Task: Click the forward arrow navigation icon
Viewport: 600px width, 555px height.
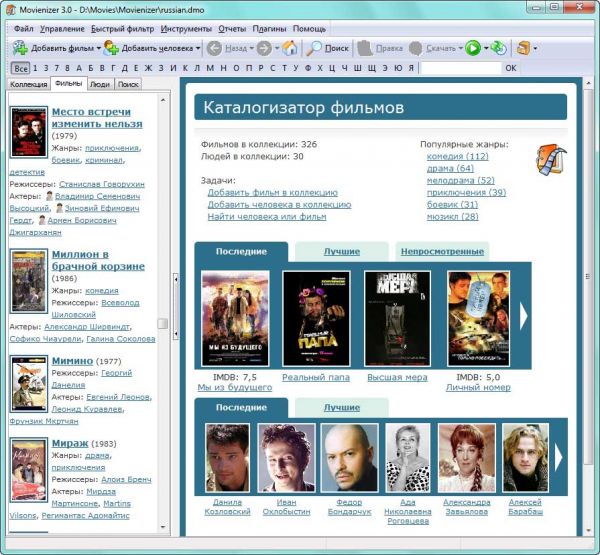Action: tap(264, 48)
